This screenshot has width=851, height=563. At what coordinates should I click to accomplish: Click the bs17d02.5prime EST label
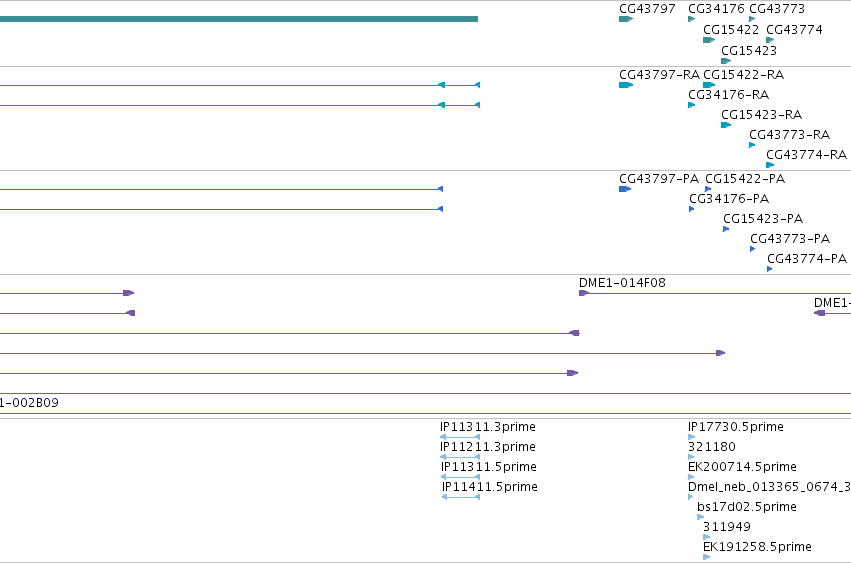pyautogui.click(x=747, y=507)
